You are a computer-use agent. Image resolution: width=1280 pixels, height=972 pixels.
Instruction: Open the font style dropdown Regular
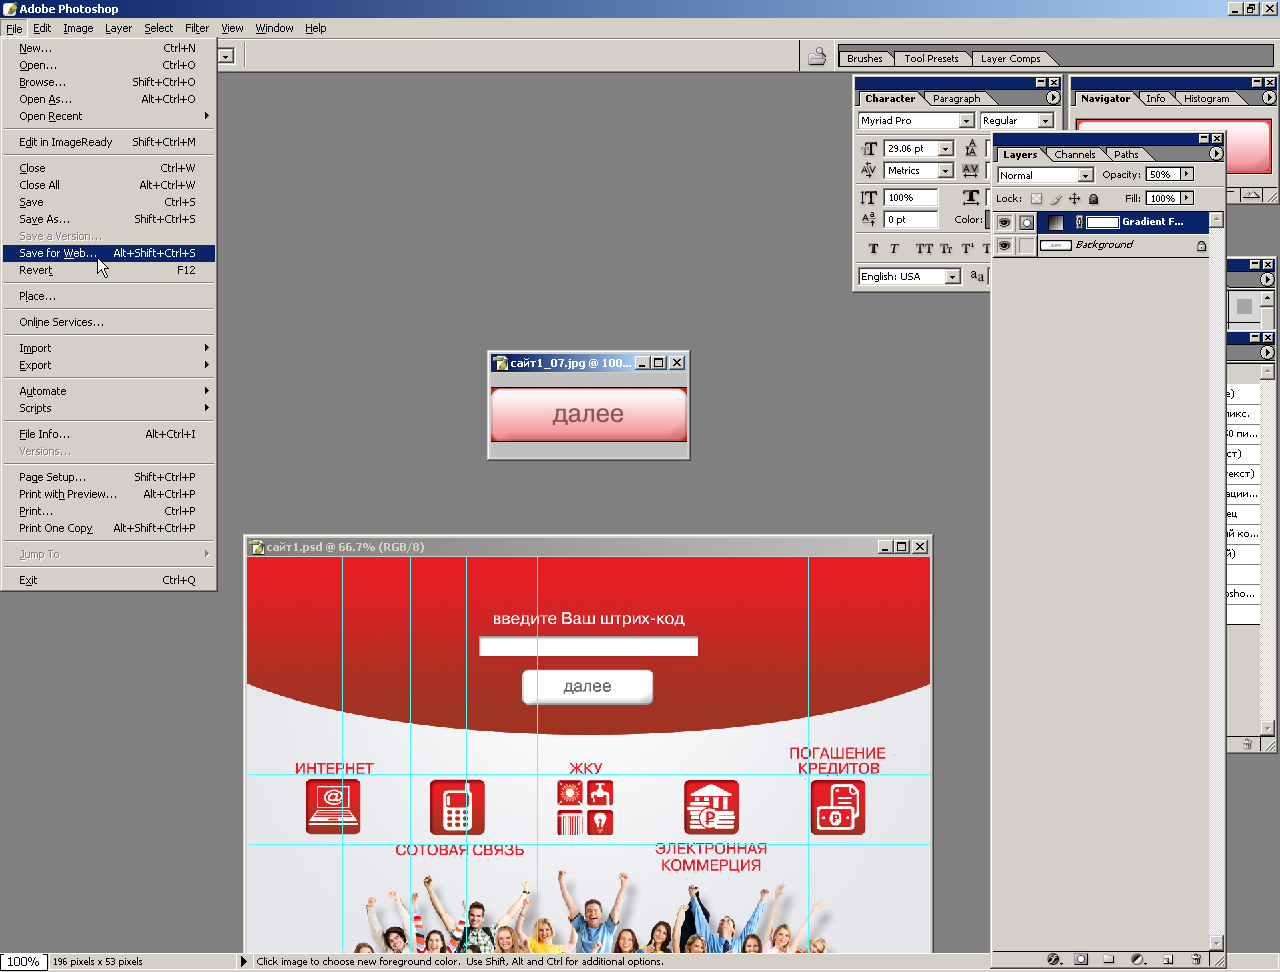coord(1046,121)
